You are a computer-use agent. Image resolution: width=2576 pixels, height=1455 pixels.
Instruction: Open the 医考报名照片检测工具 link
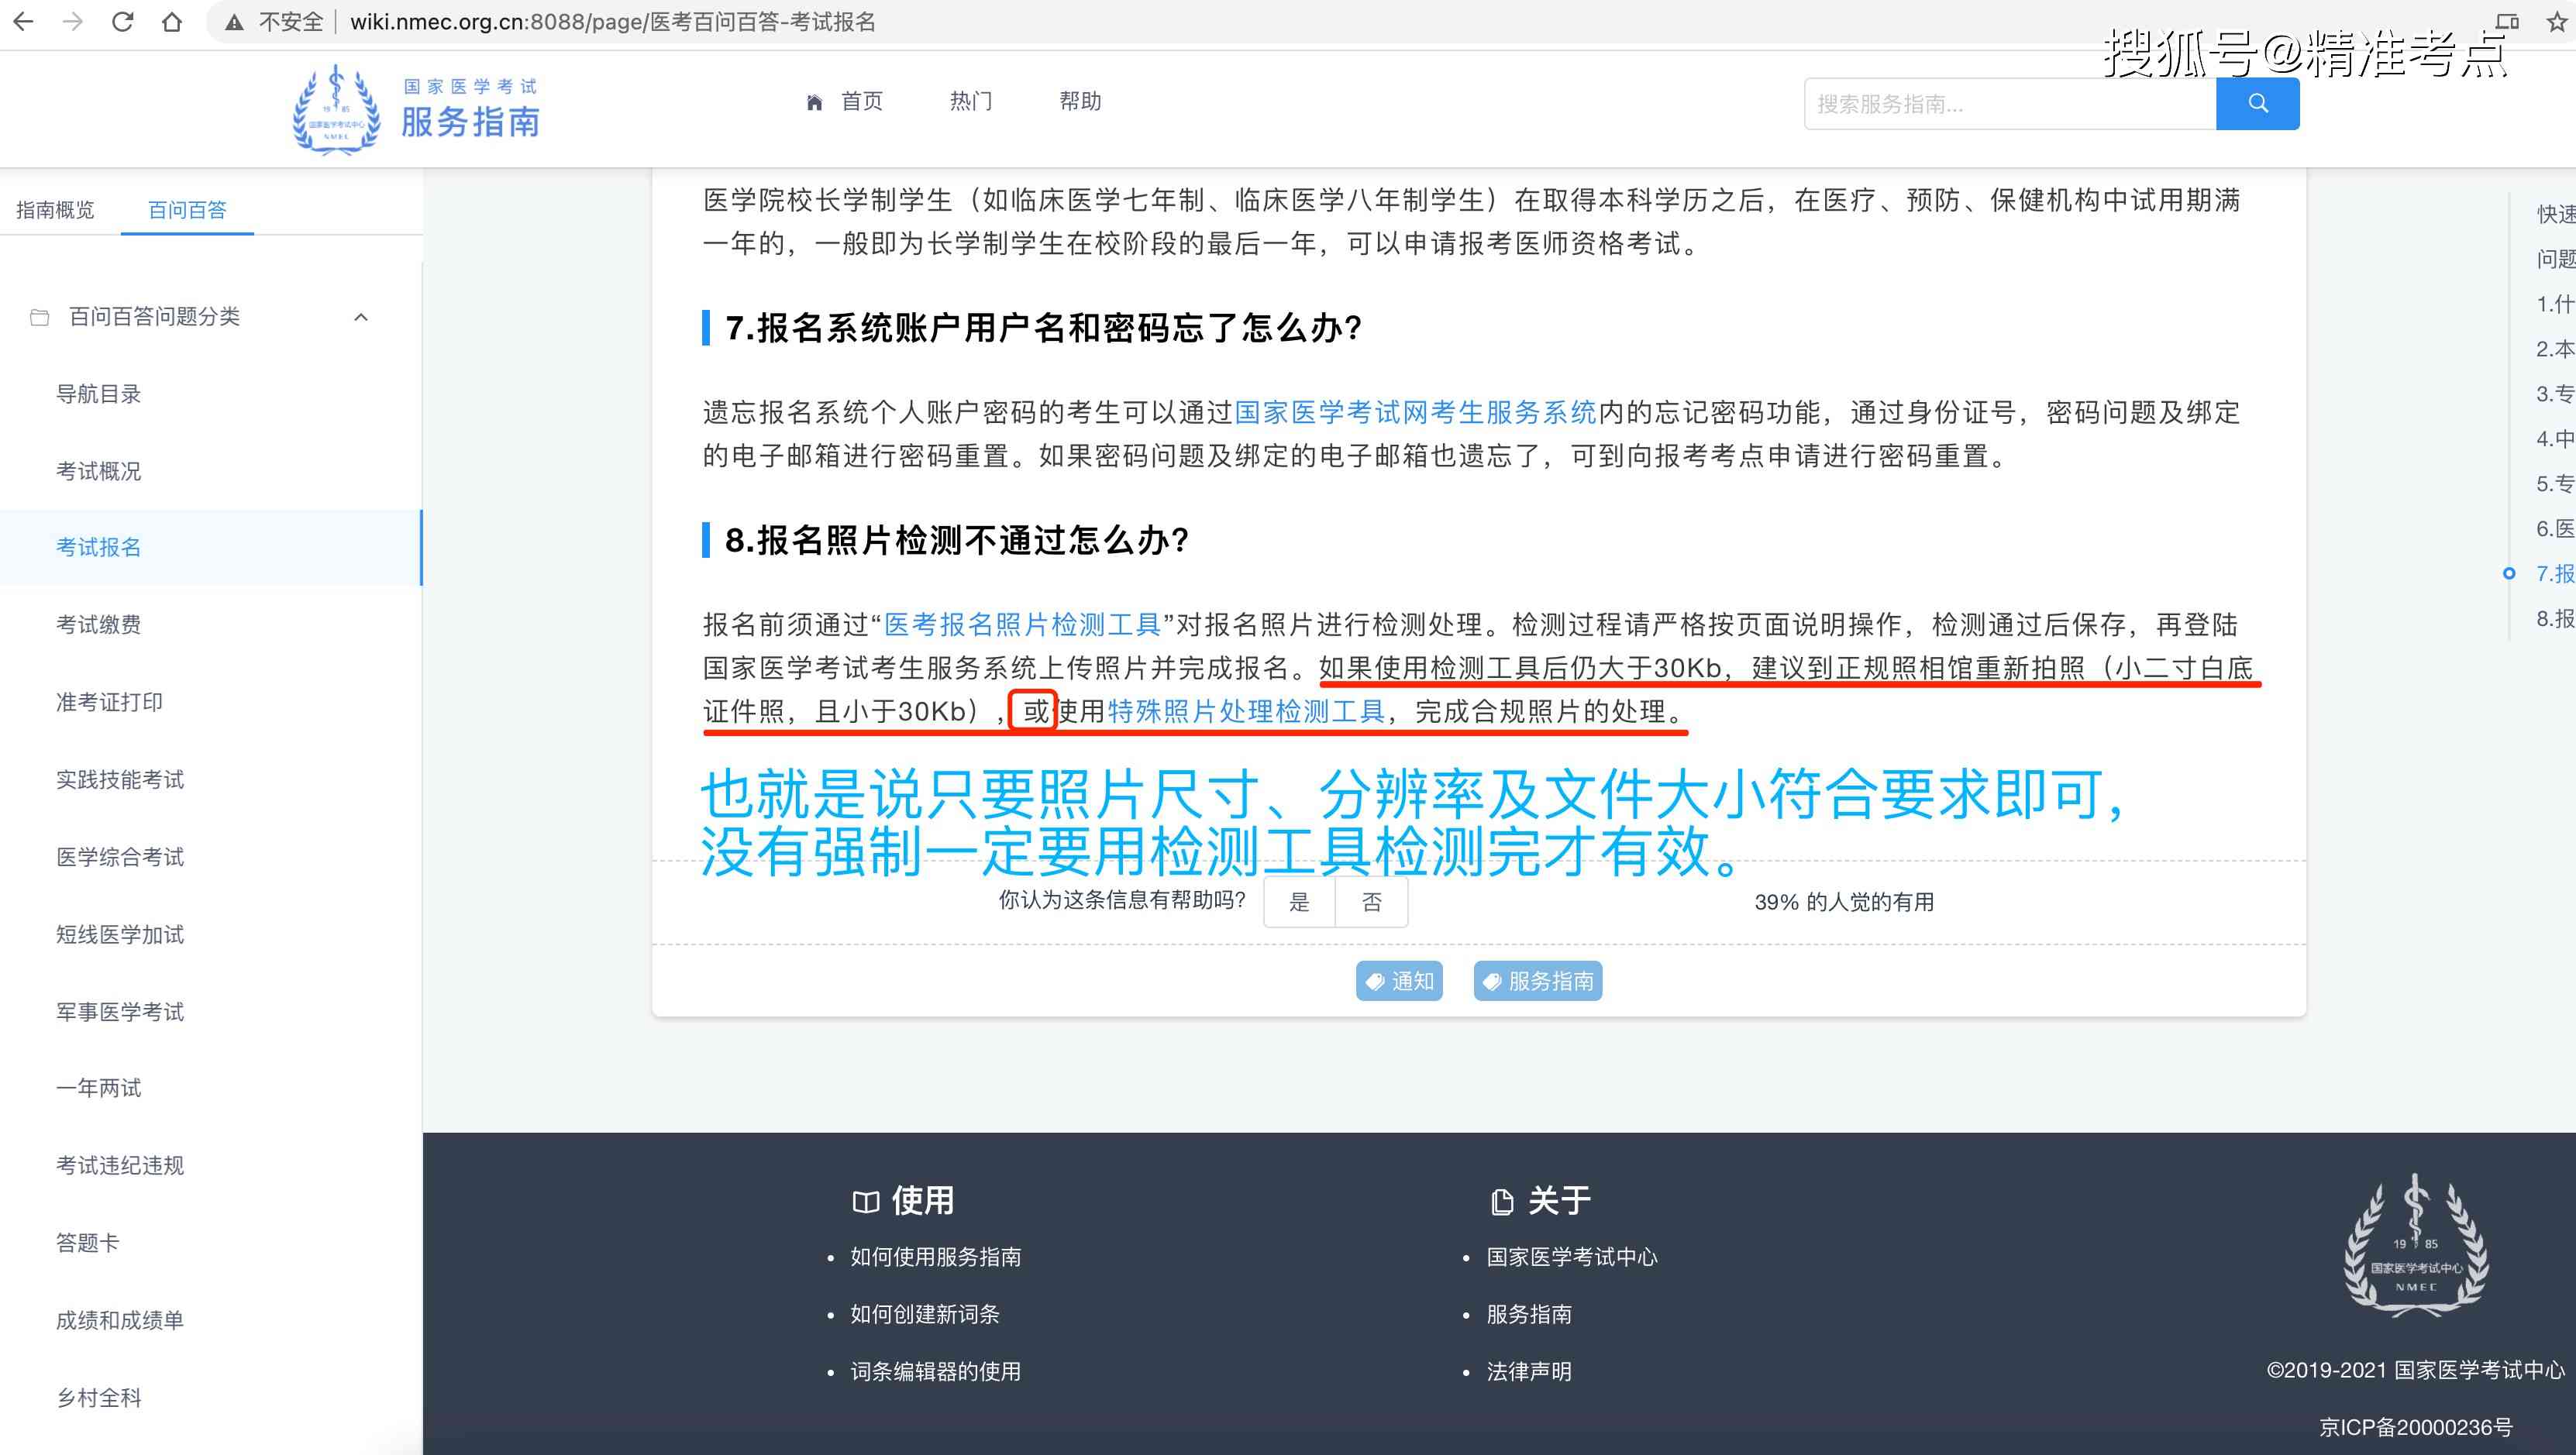coord(1022,625)
